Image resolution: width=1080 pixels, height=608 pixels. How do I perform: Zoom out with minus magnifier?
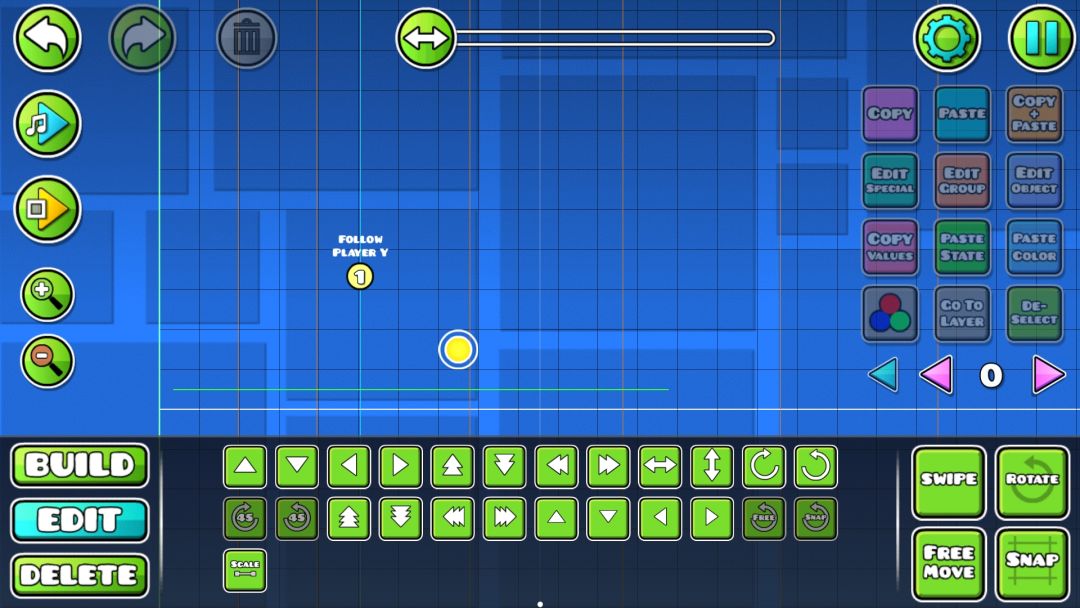(47, 361)
